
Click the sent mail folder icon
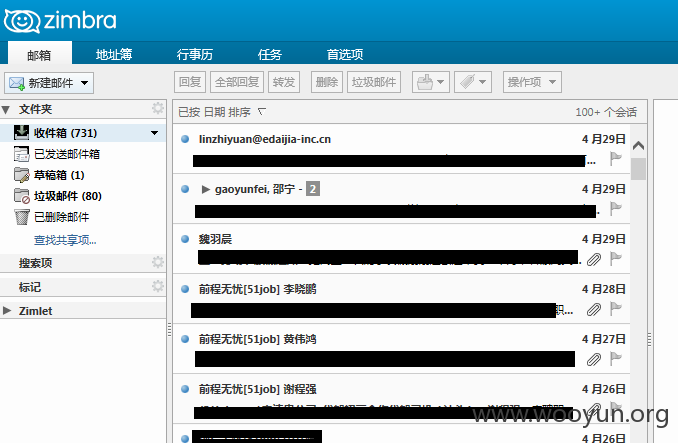(x=22, y=154)
